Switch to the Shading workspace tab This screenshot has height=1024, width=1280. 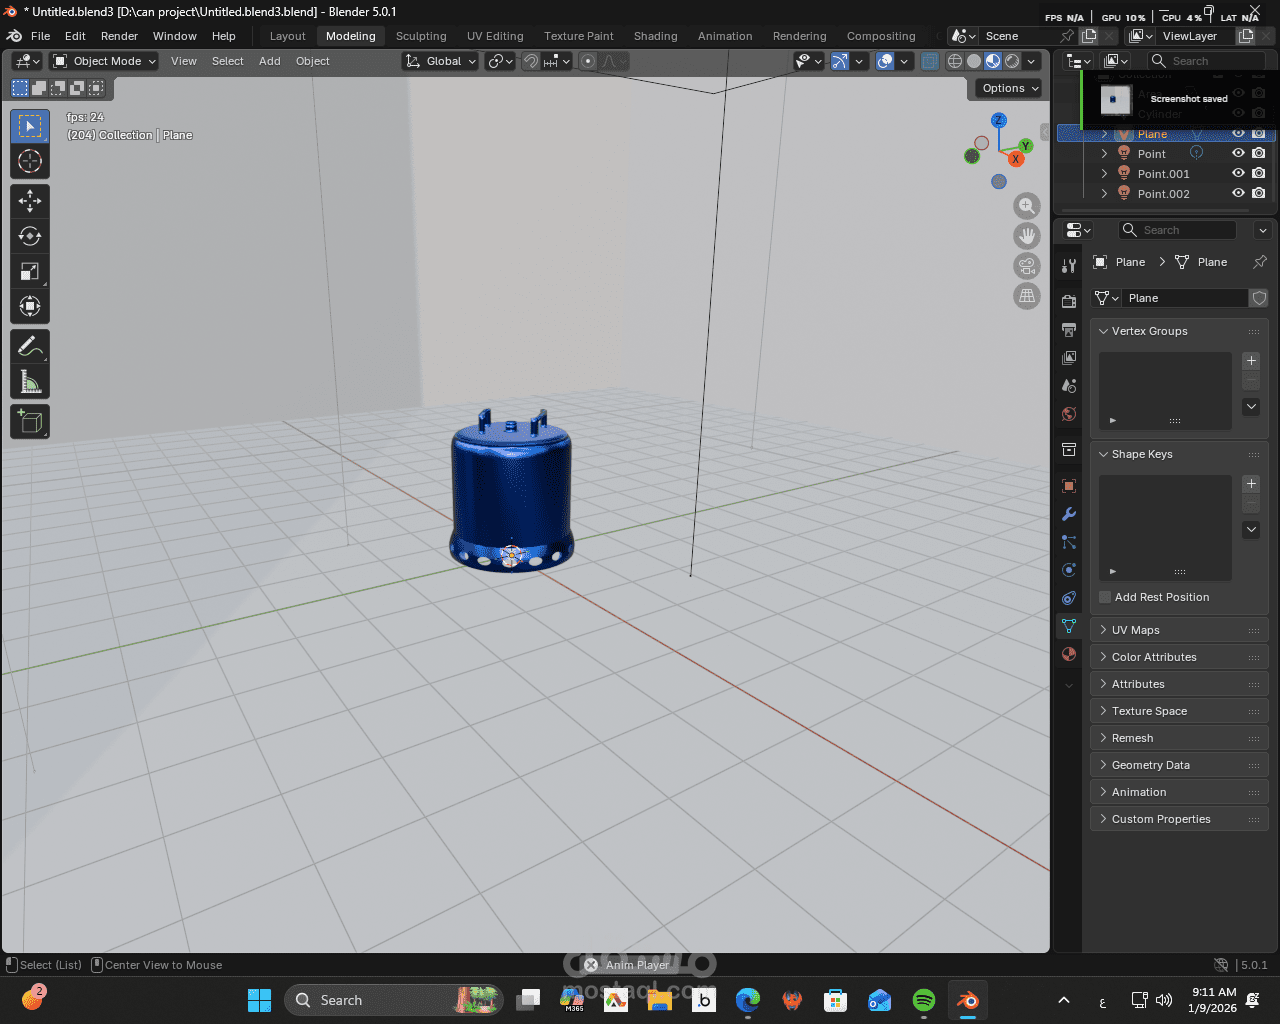coord(655,36)
